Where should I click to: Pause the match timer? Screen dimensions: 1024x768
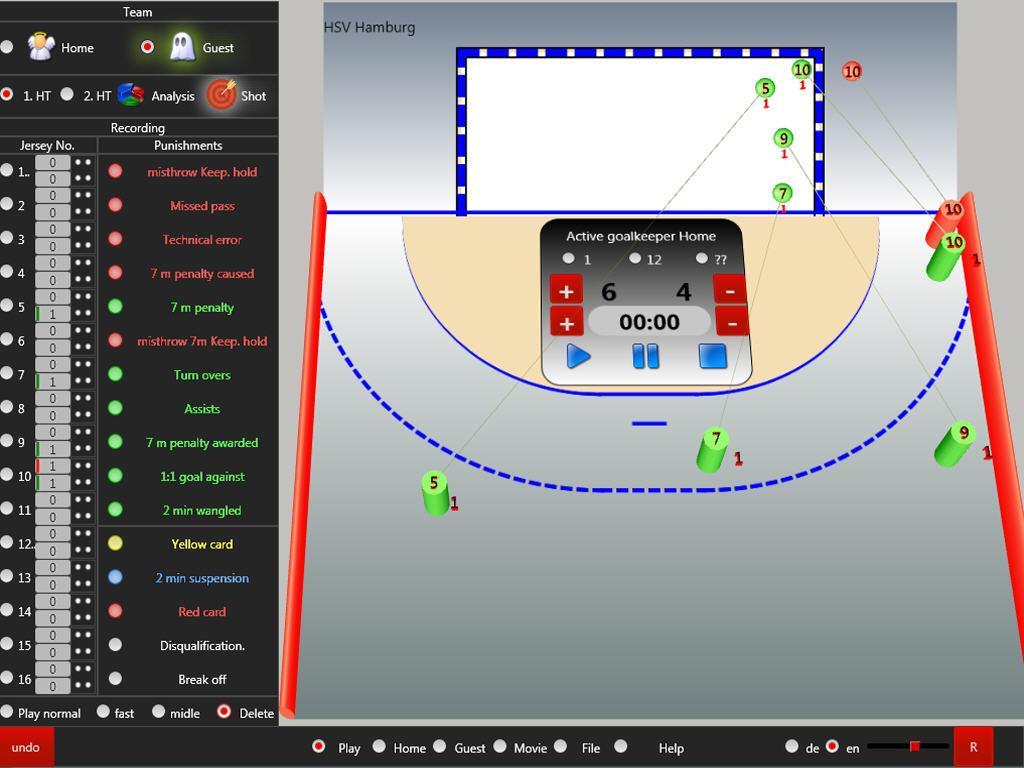point(645,357)
